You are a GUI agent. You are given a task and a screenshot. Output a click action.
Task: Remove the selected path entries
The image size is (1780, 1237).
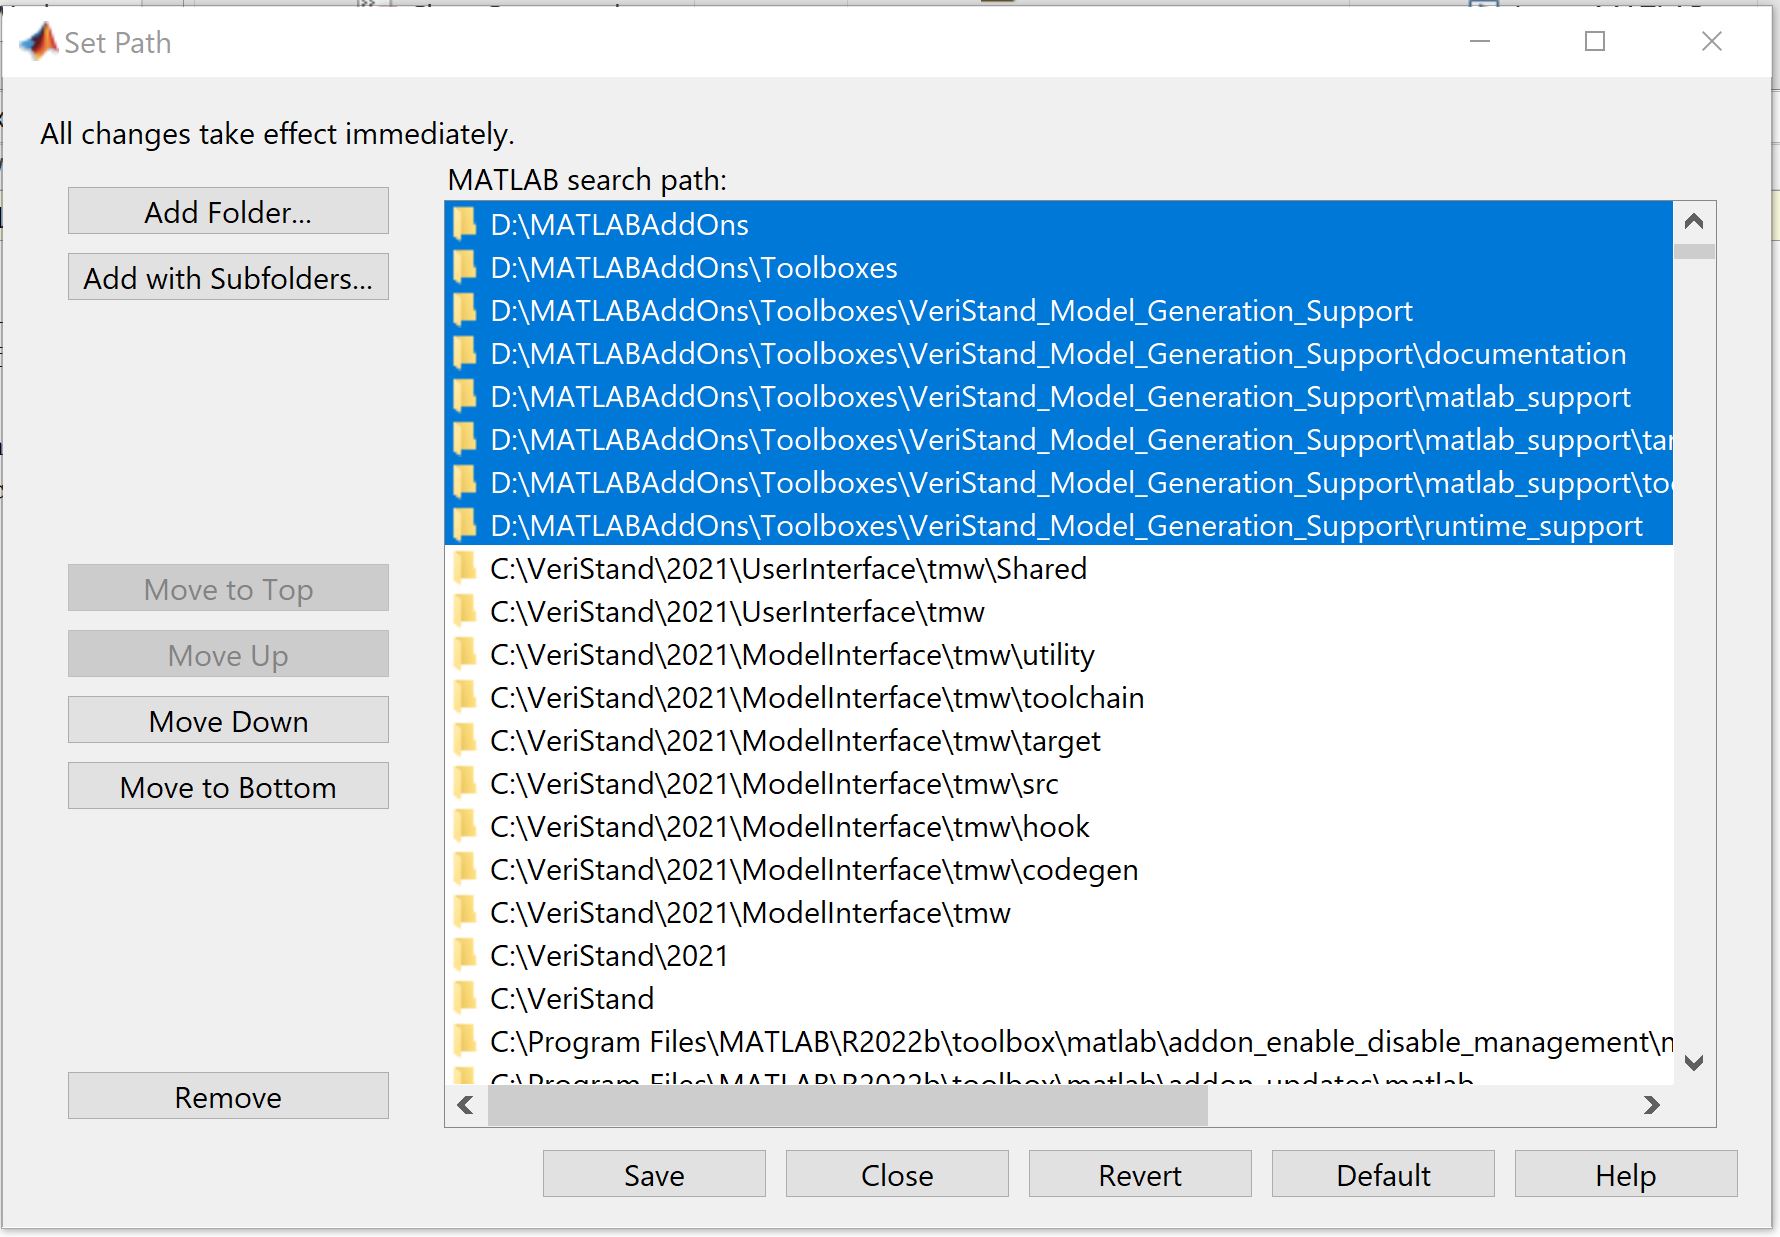228,1096
